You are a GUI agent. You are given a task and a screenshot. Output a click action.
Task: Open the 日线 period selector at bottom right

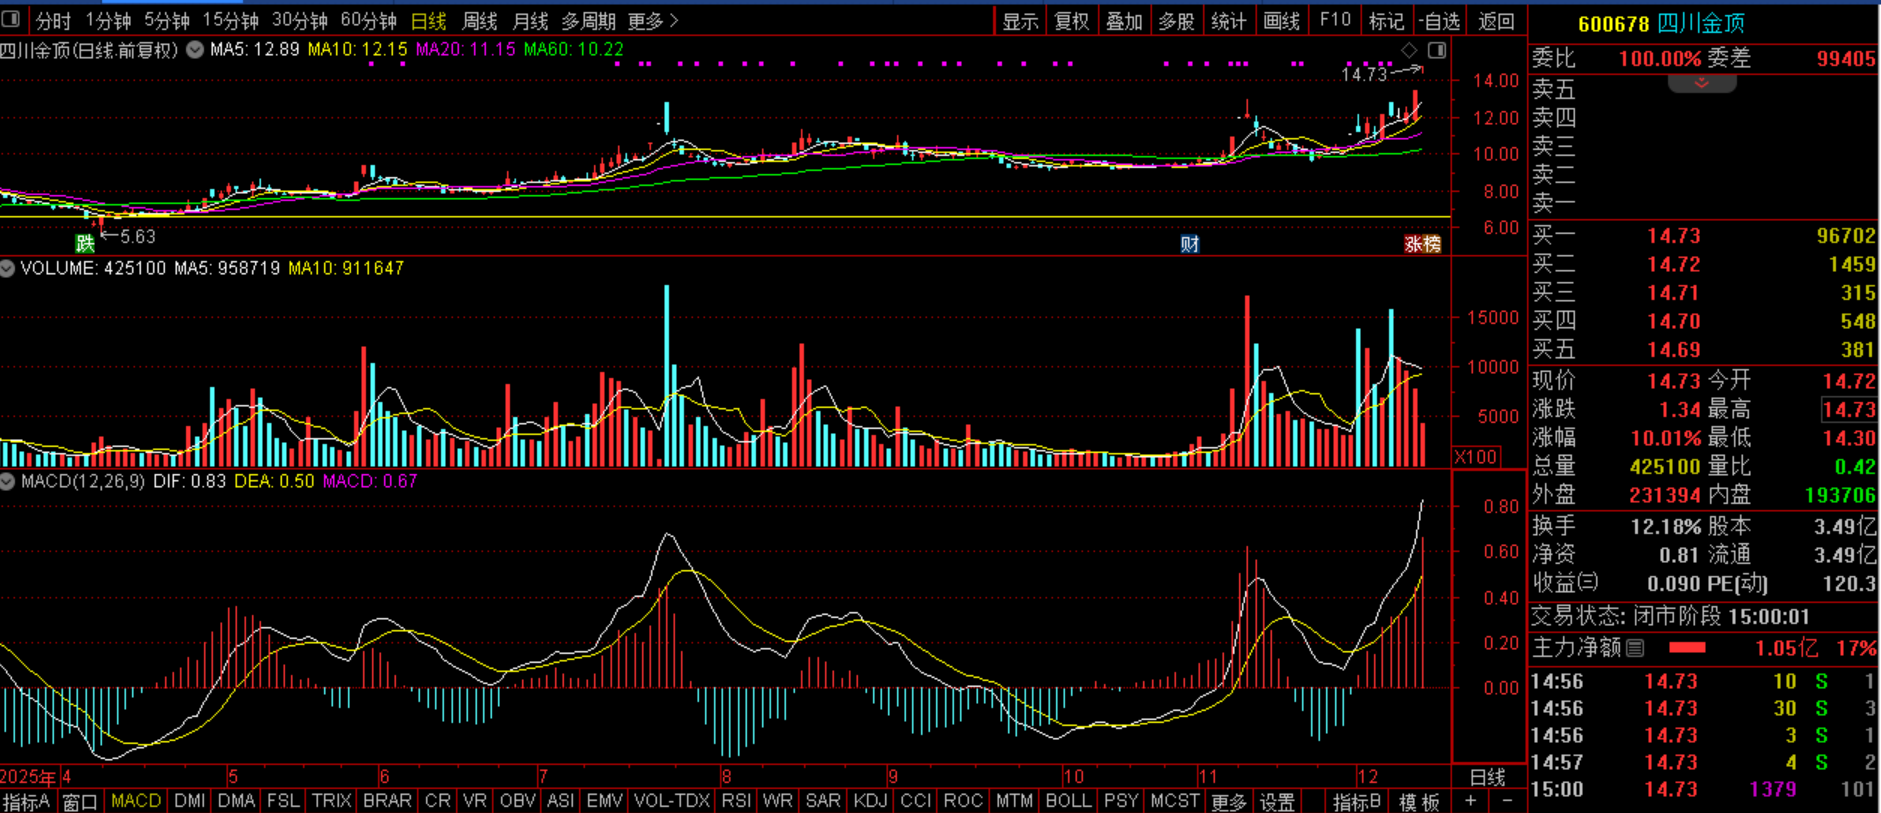pos(1487,777)
